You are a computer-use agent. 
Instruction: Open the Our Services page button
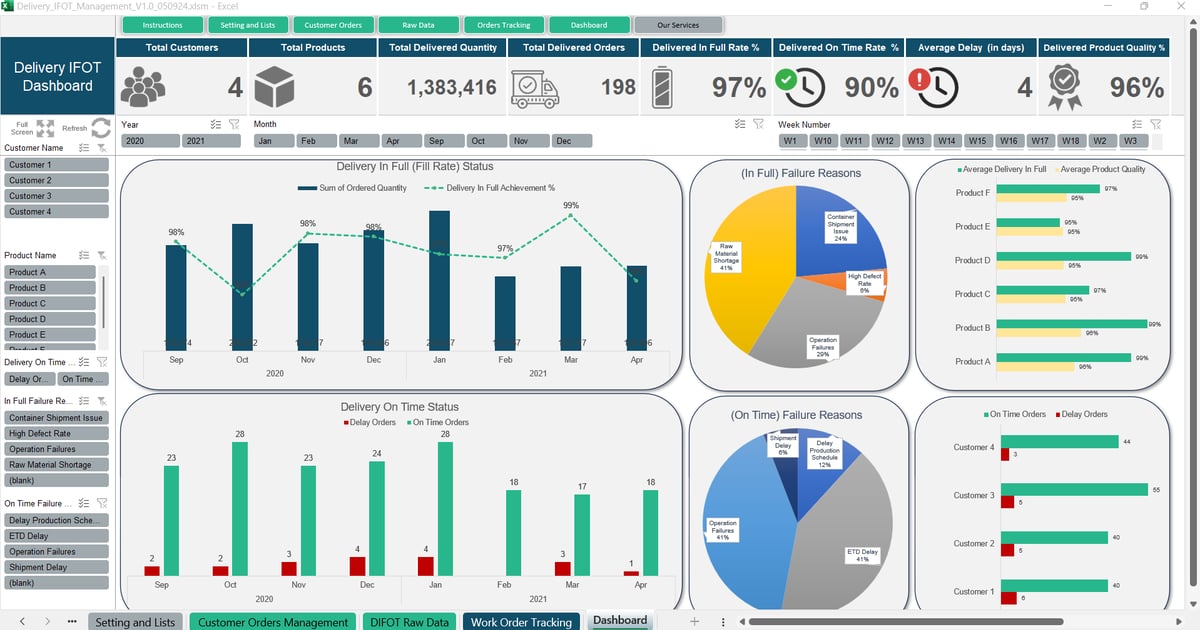(x=679, y=25)
